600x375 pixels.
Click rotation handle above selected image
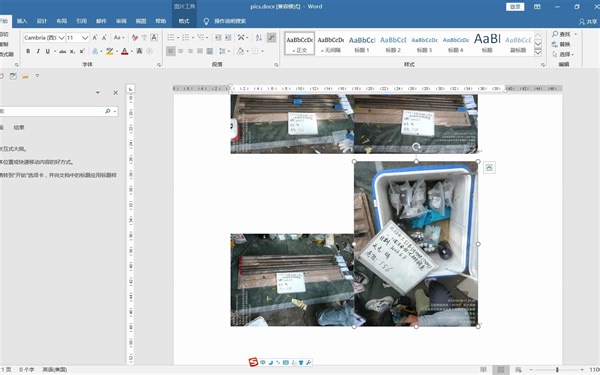416,147
